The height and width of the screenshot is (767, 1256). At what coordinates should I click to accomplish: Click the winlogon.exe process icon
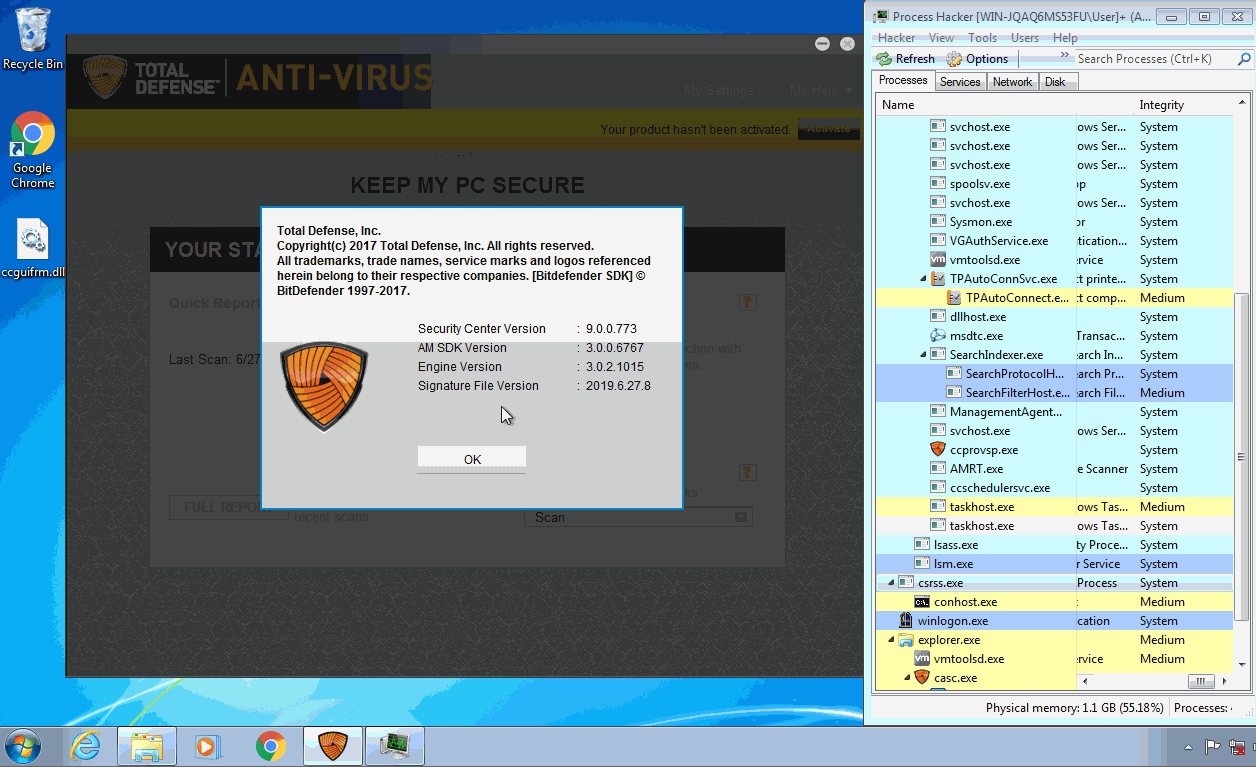tap(906, 621)
